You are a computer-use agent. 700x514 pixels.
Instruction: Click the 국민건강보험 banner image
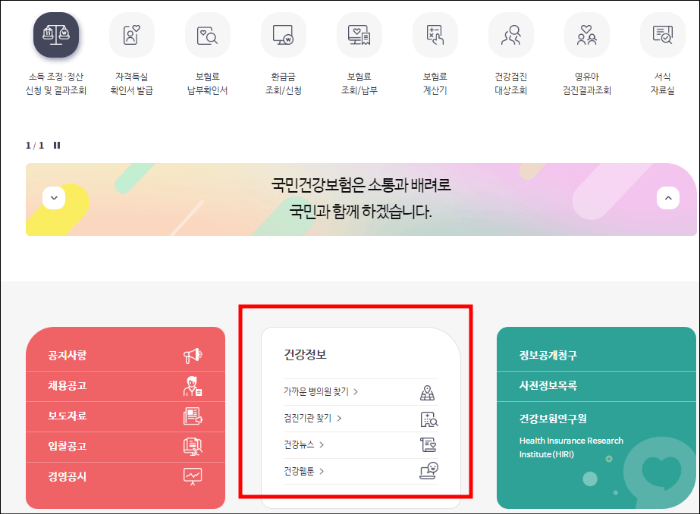361,199
